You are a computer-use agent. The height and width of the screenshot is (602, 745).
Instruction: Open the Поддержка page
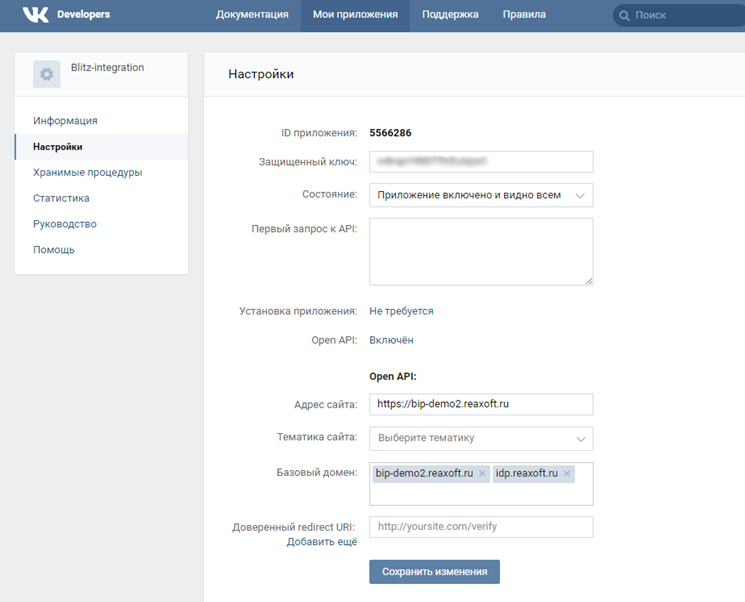(x=450, y=15)
